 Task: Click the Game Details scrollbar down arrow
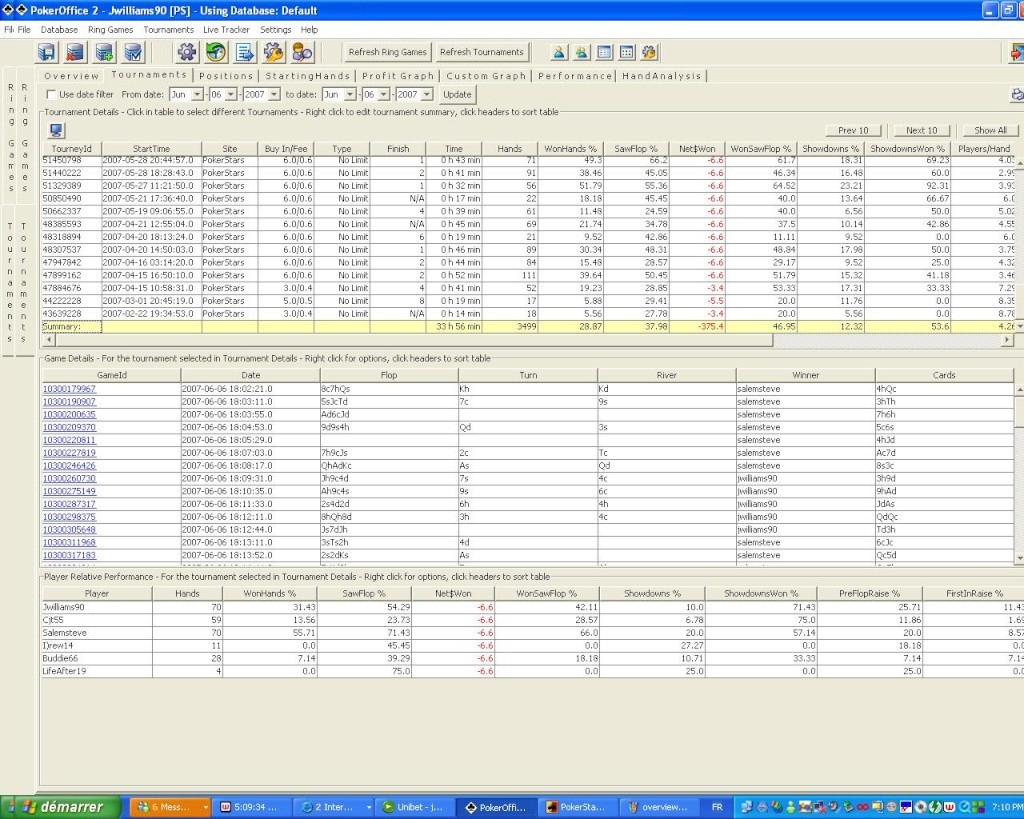1019,558
